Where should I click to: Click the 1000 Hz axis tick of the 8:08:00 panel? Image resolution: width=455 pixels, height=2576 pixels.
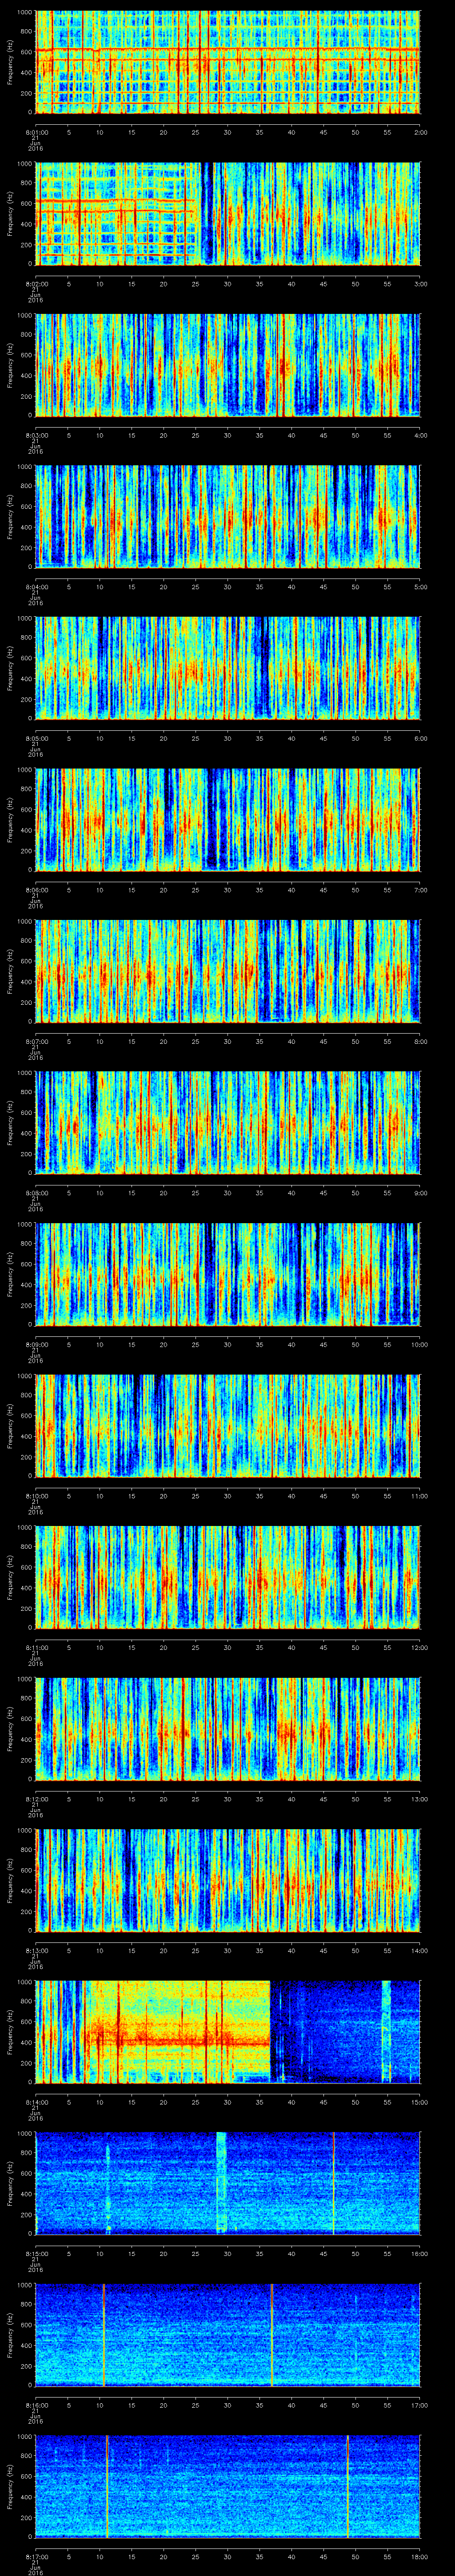(24, 1073)
